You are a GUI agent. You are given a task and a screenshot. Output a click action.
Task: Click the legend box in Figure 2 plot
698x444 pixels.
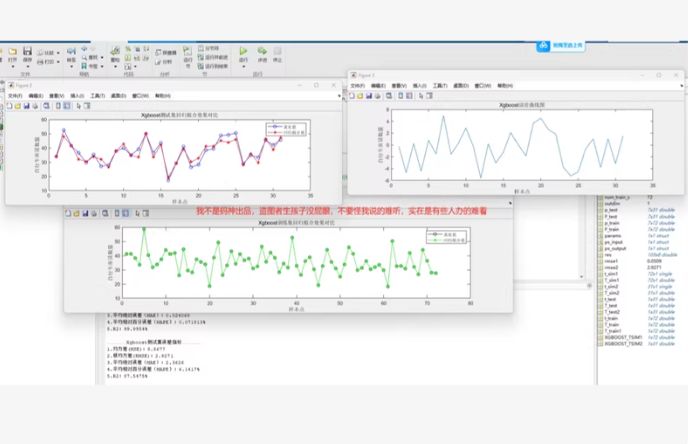pos(286,130)
